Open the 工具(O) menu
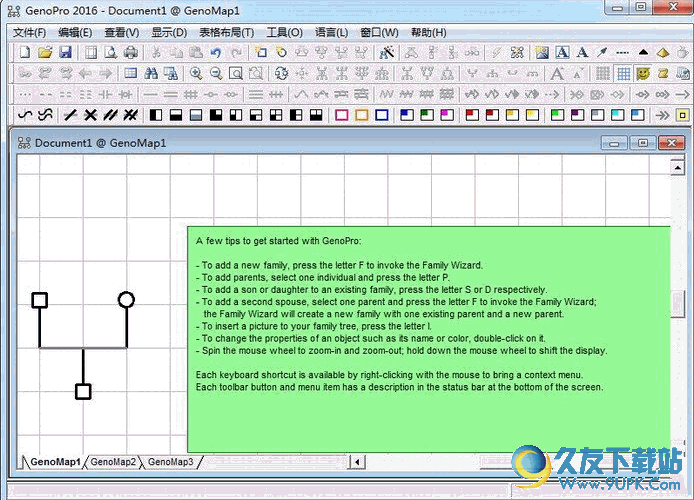This screenshot has height=500, width=694. click(284, 33)
